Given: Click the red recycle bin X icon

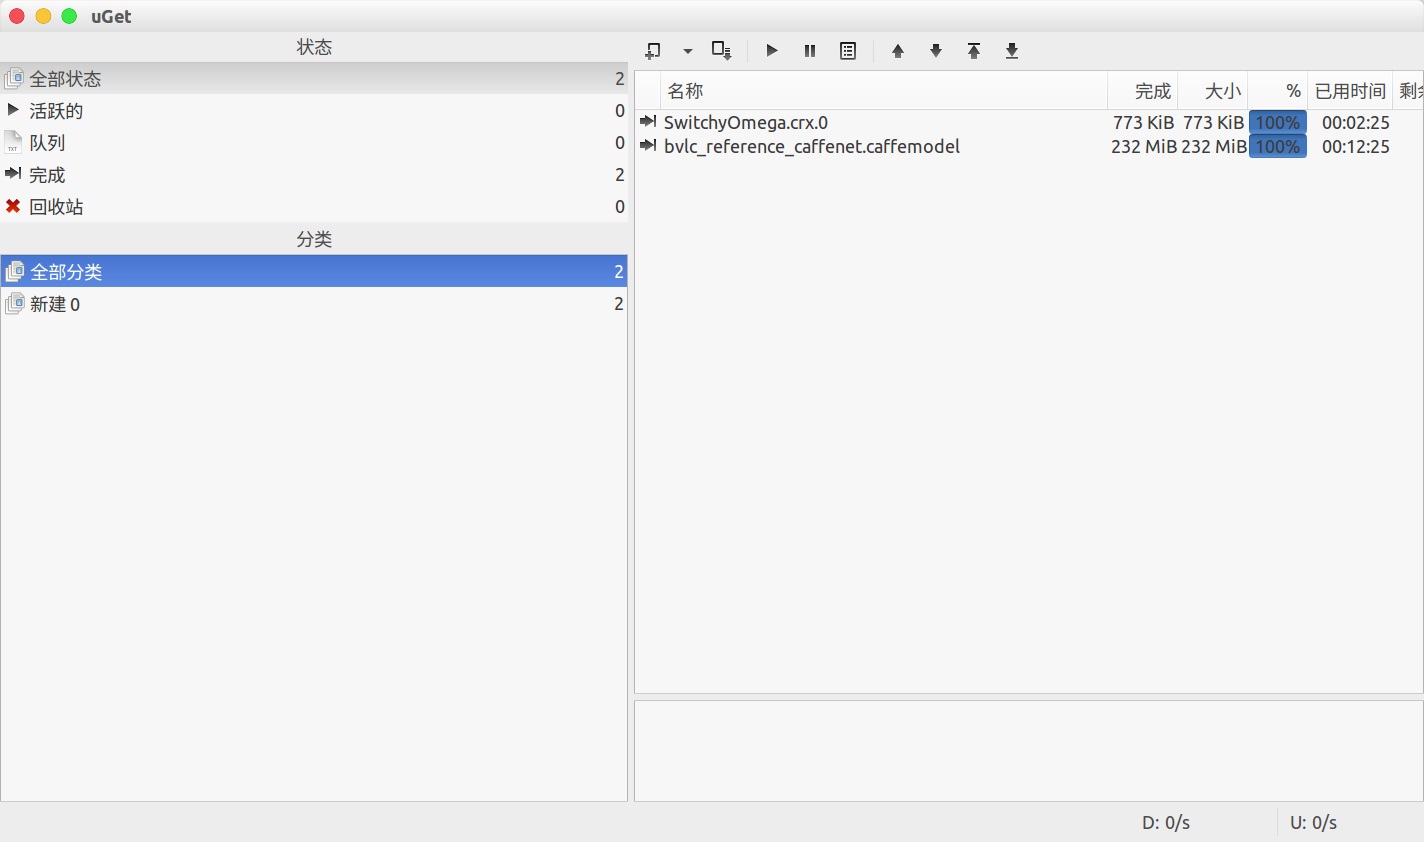Looking at the screenshot, I should pyautogui.click(x=13, y=206).
